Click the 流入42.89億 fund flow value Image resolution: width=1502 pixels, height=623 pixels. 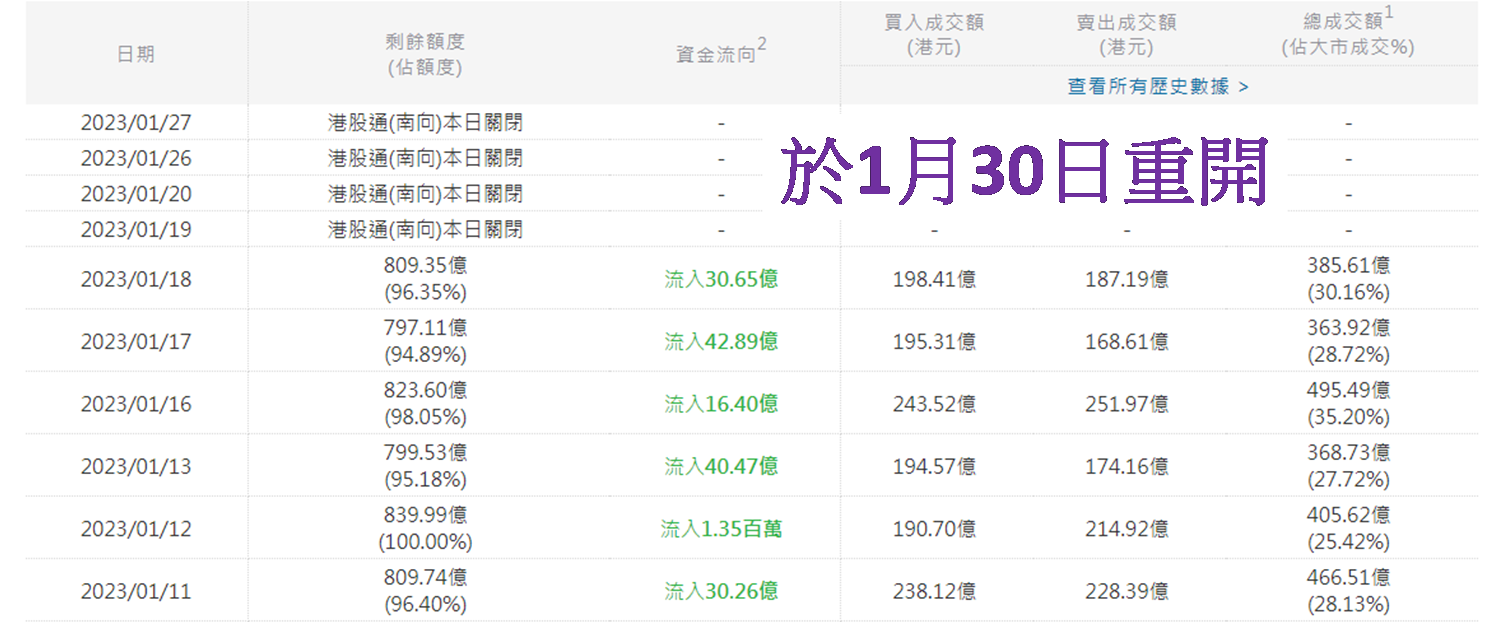(x=721, y=341)
